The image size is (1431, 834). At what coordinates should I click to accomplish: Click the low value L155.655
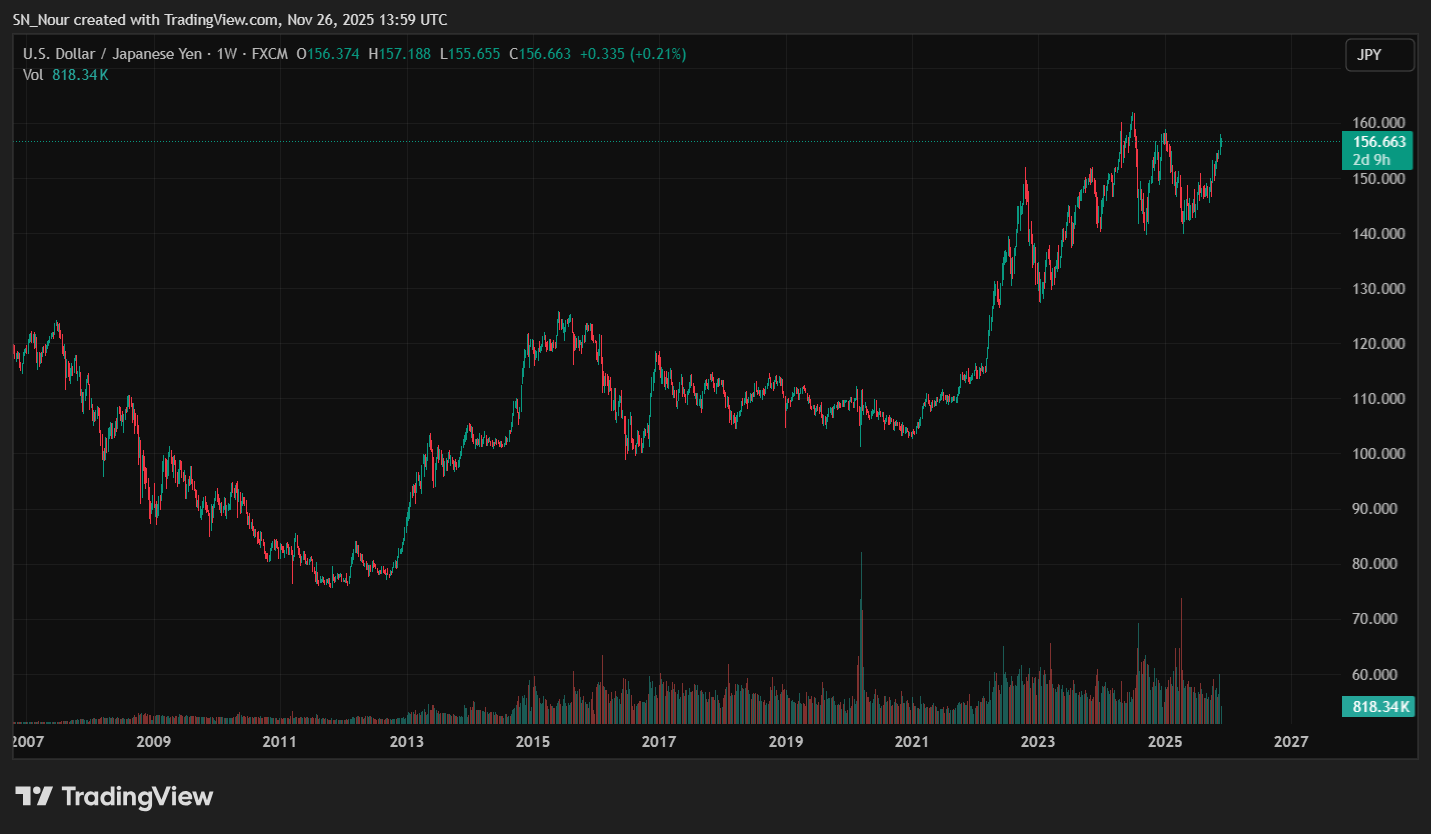coord(470,54)
